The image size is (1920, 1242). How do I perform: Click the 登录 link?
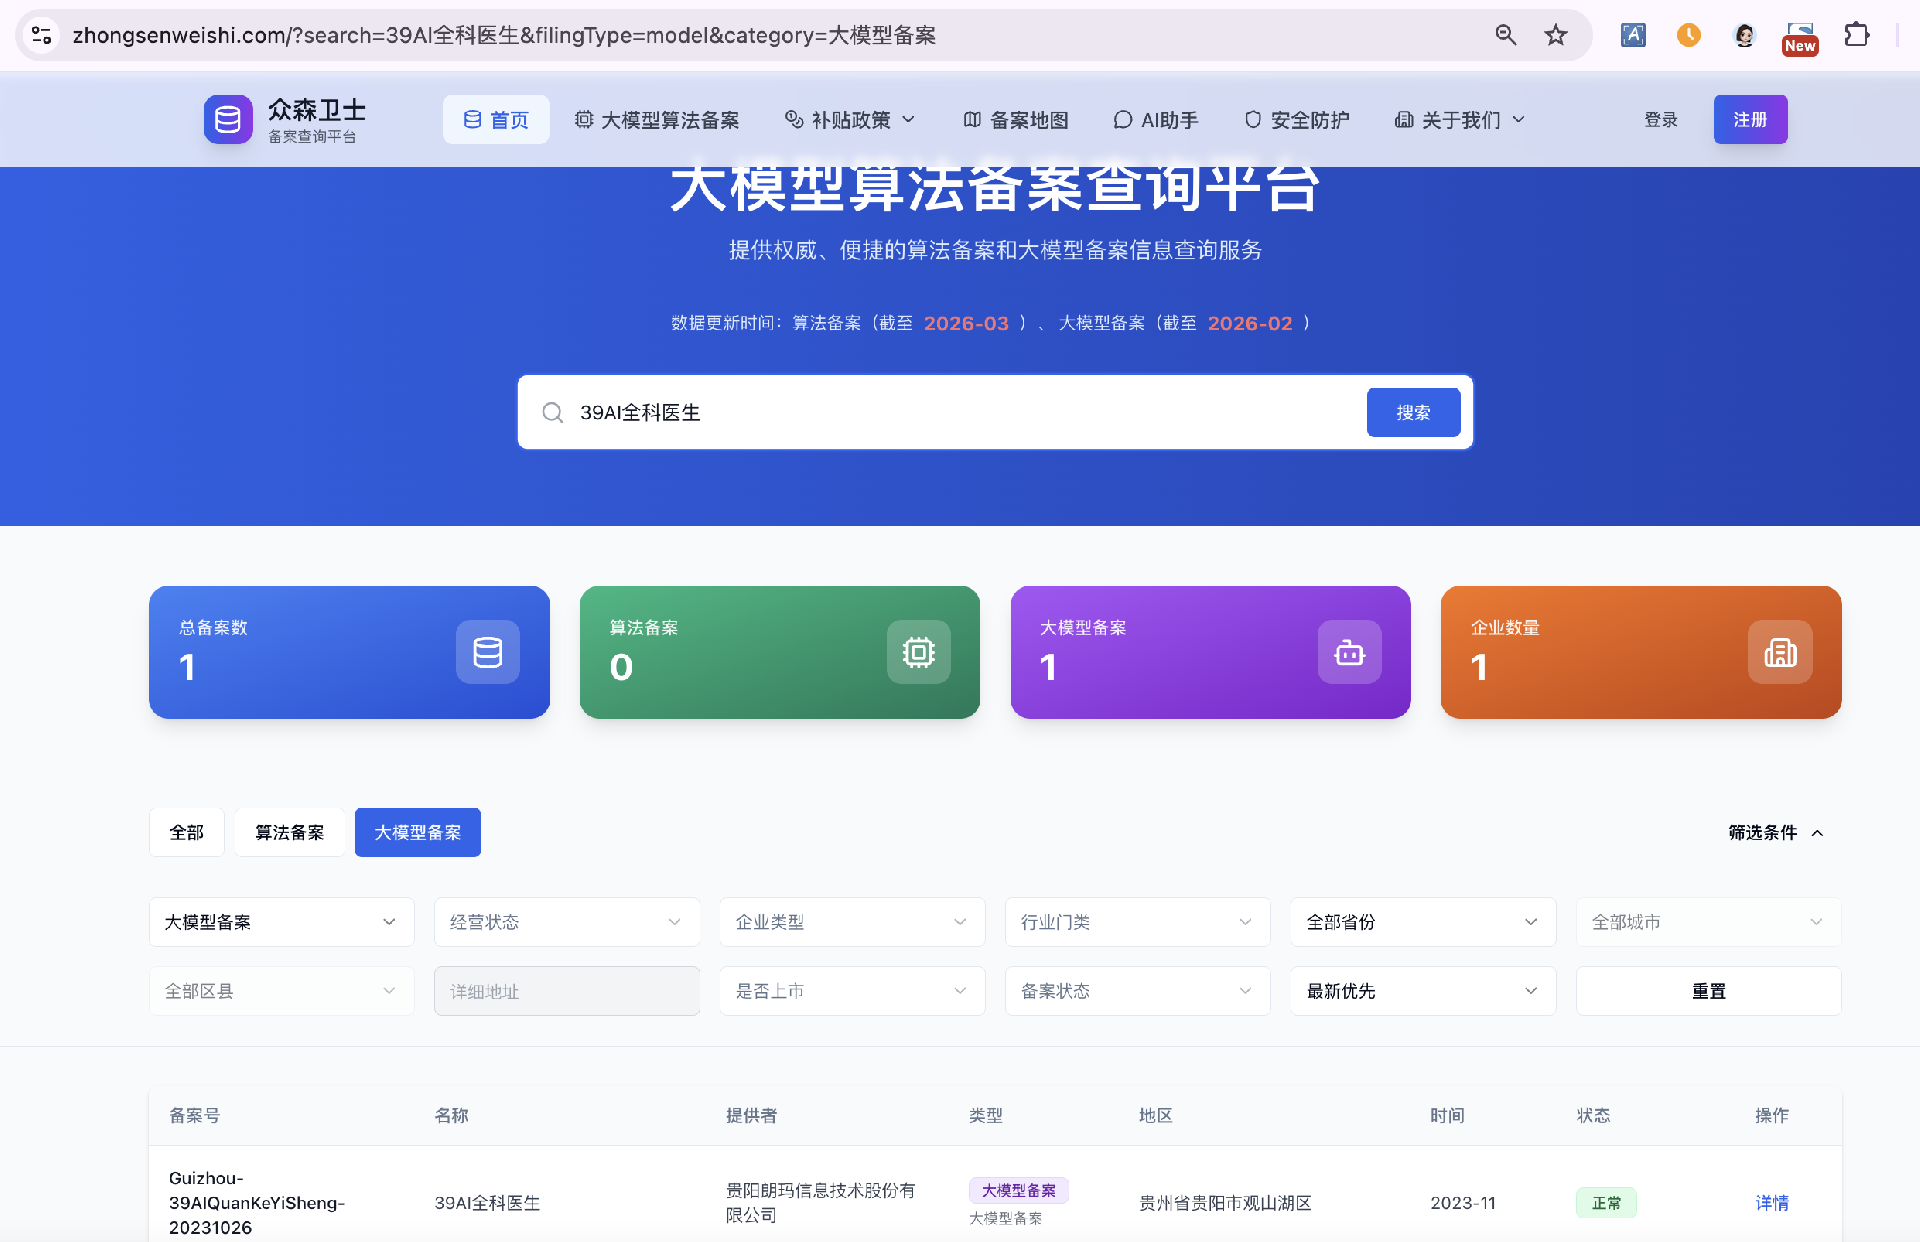coord(1661,120)
